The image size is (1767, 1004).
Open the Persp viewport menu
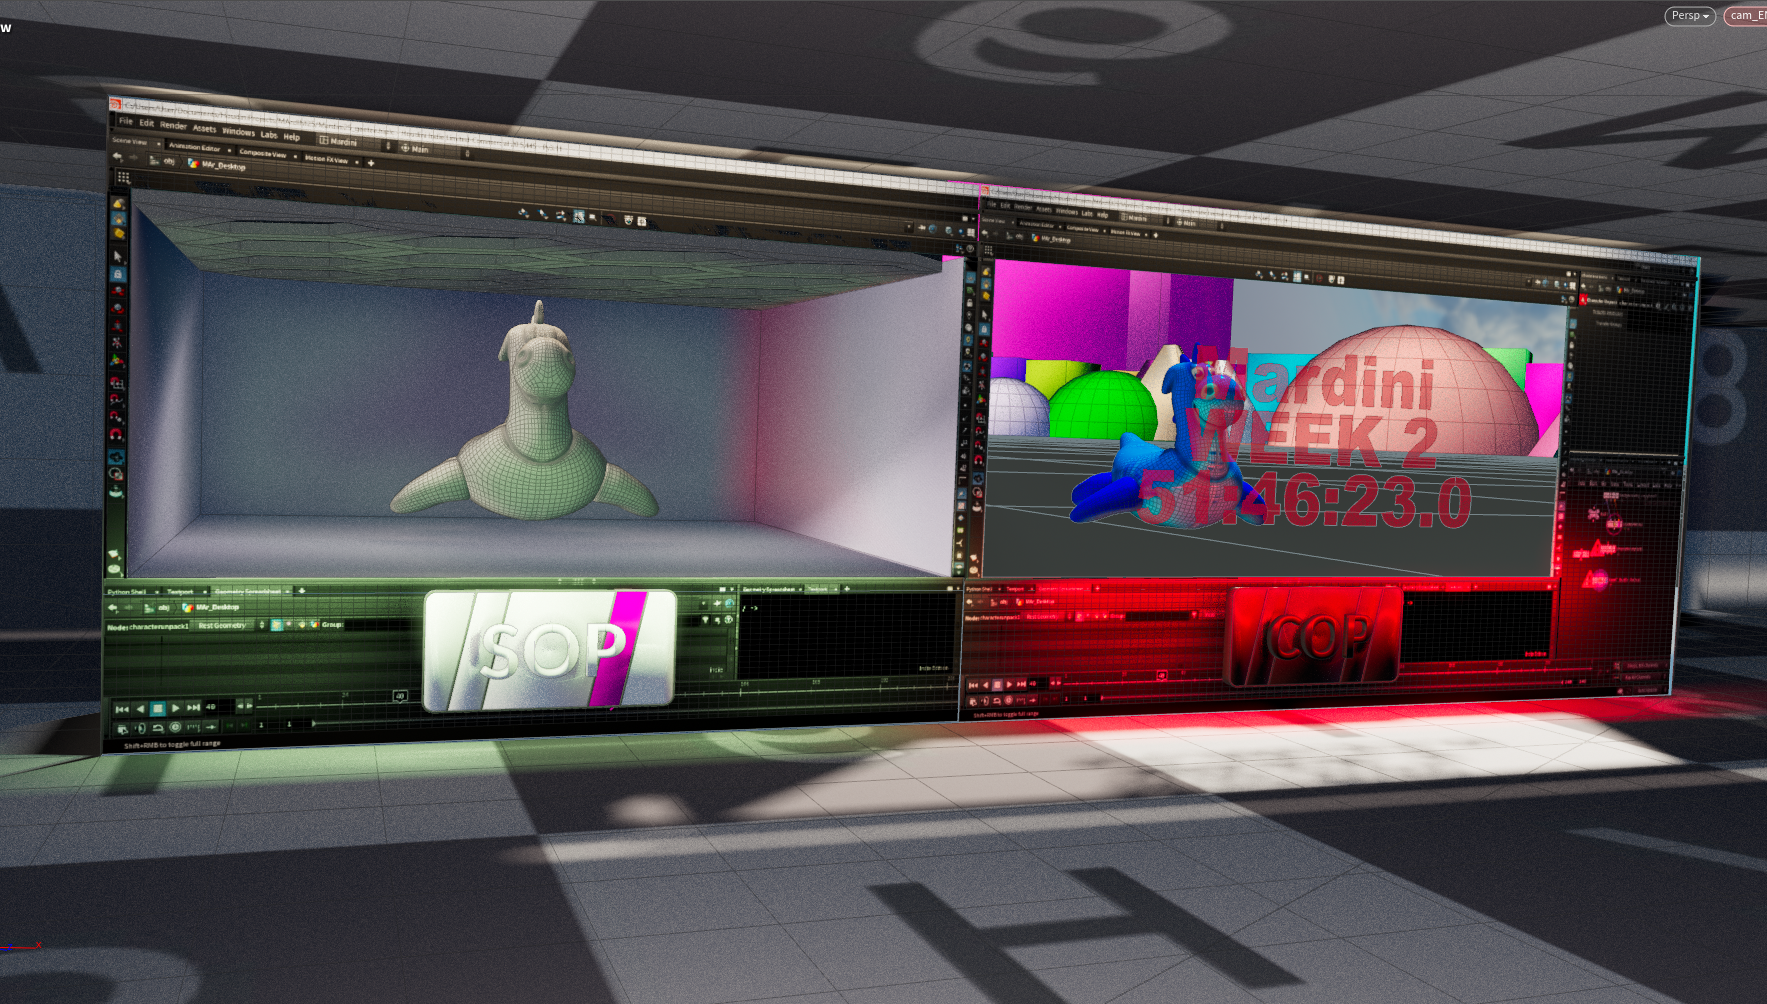pyautogui.click(x=1690, y=15)
